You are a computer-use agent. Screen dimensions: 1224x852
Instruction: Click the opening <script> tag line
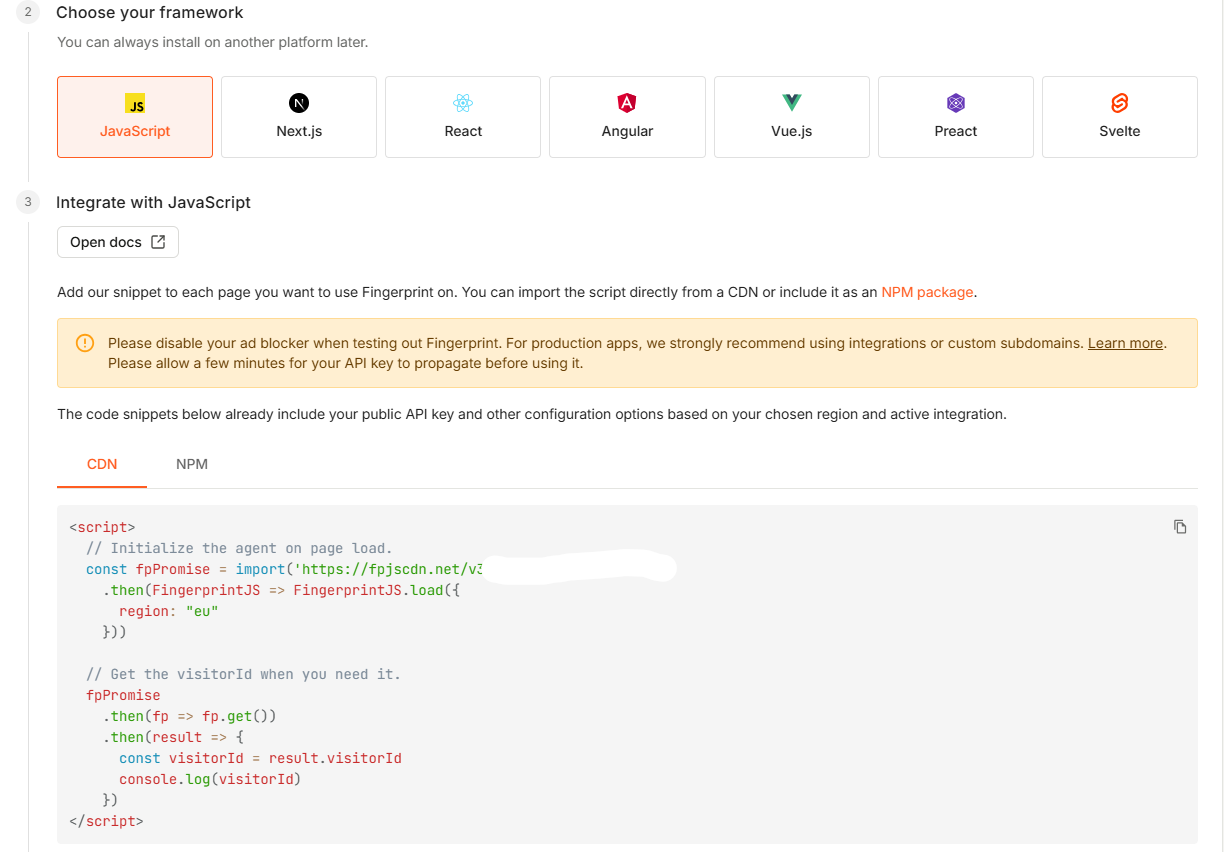point(102,527)
